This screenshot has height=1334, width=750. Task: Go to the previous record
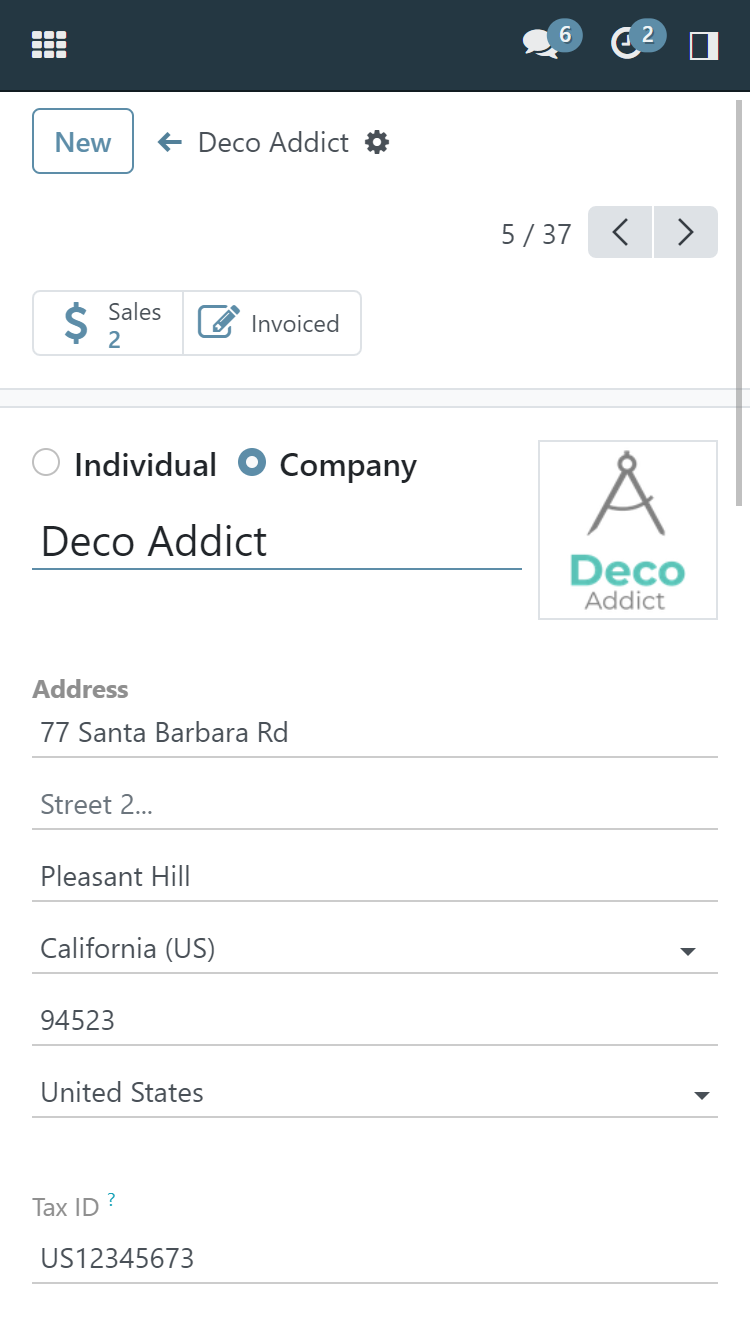tap(620, 232)
